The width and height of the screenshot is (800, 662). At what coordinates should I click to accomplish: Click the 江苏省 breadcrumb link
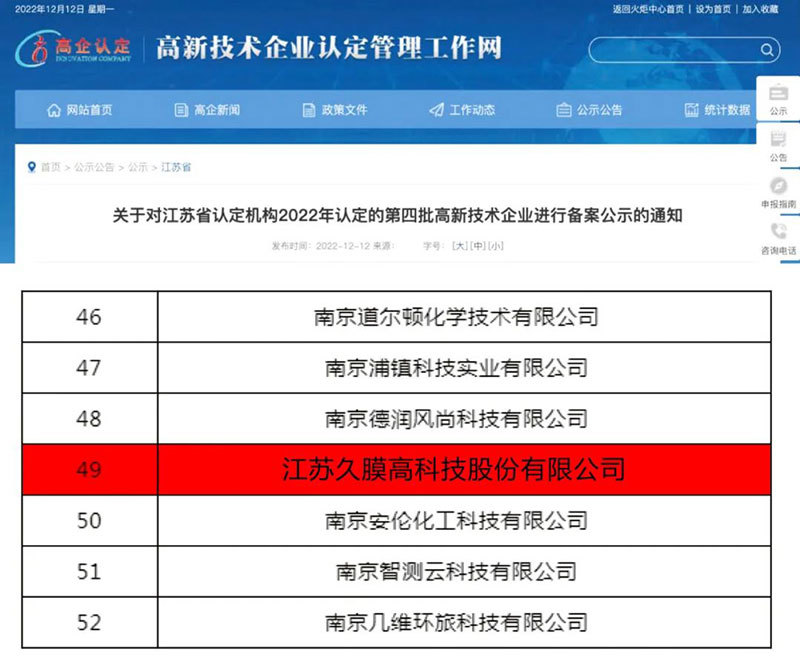coord(176,167)
